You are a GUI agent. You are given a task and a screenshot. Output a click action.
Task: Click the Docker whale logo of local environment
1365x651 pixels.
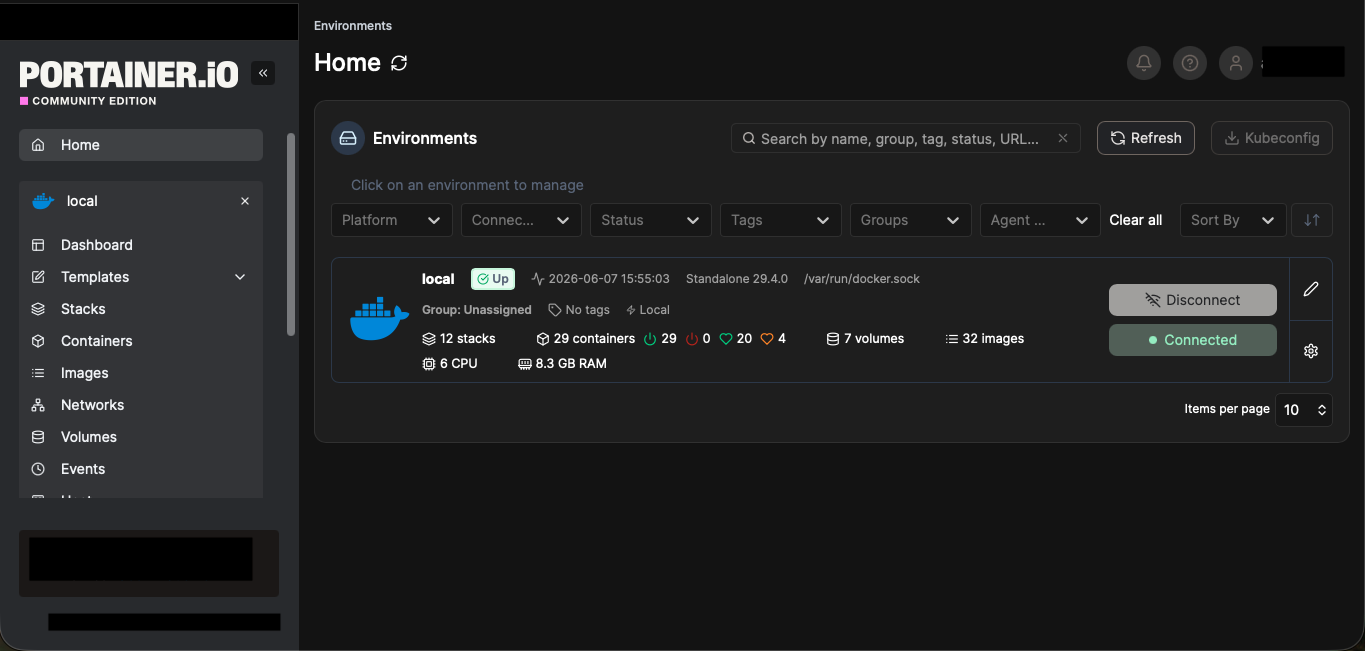coord(379,319)
